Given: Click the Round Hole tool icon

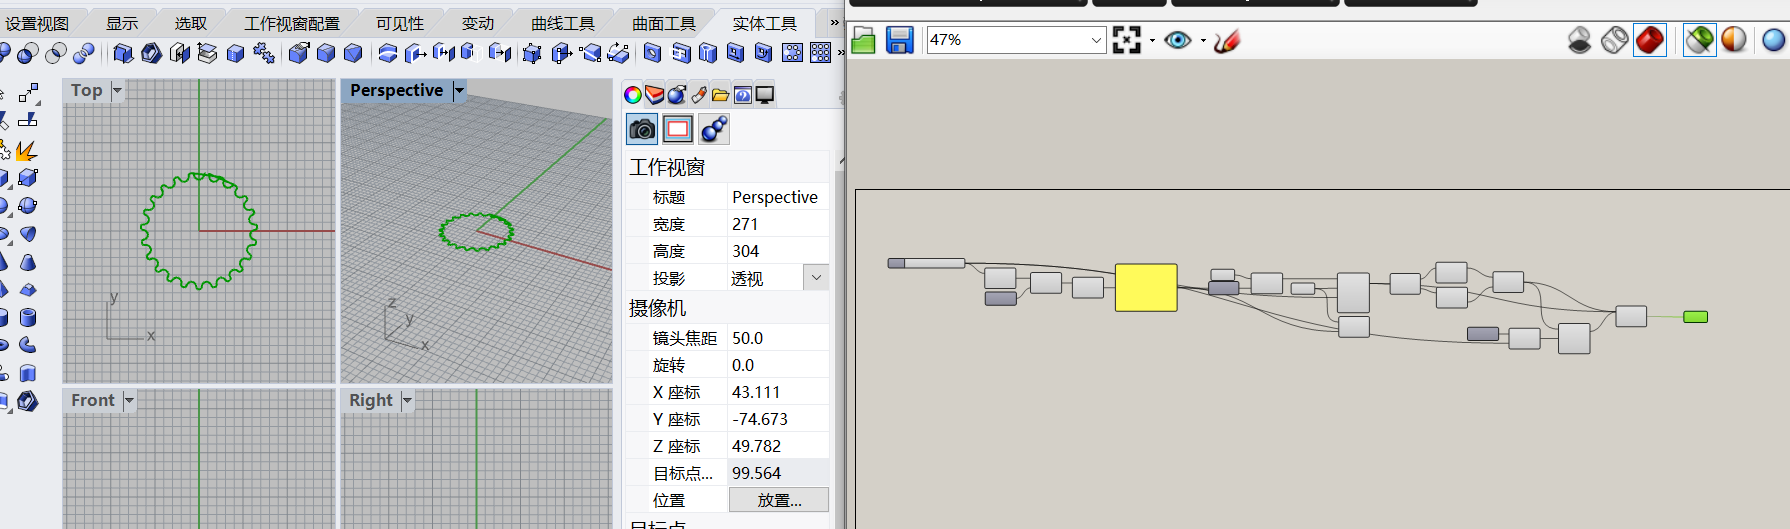Looking at the screenshot, I should [652, 53].
